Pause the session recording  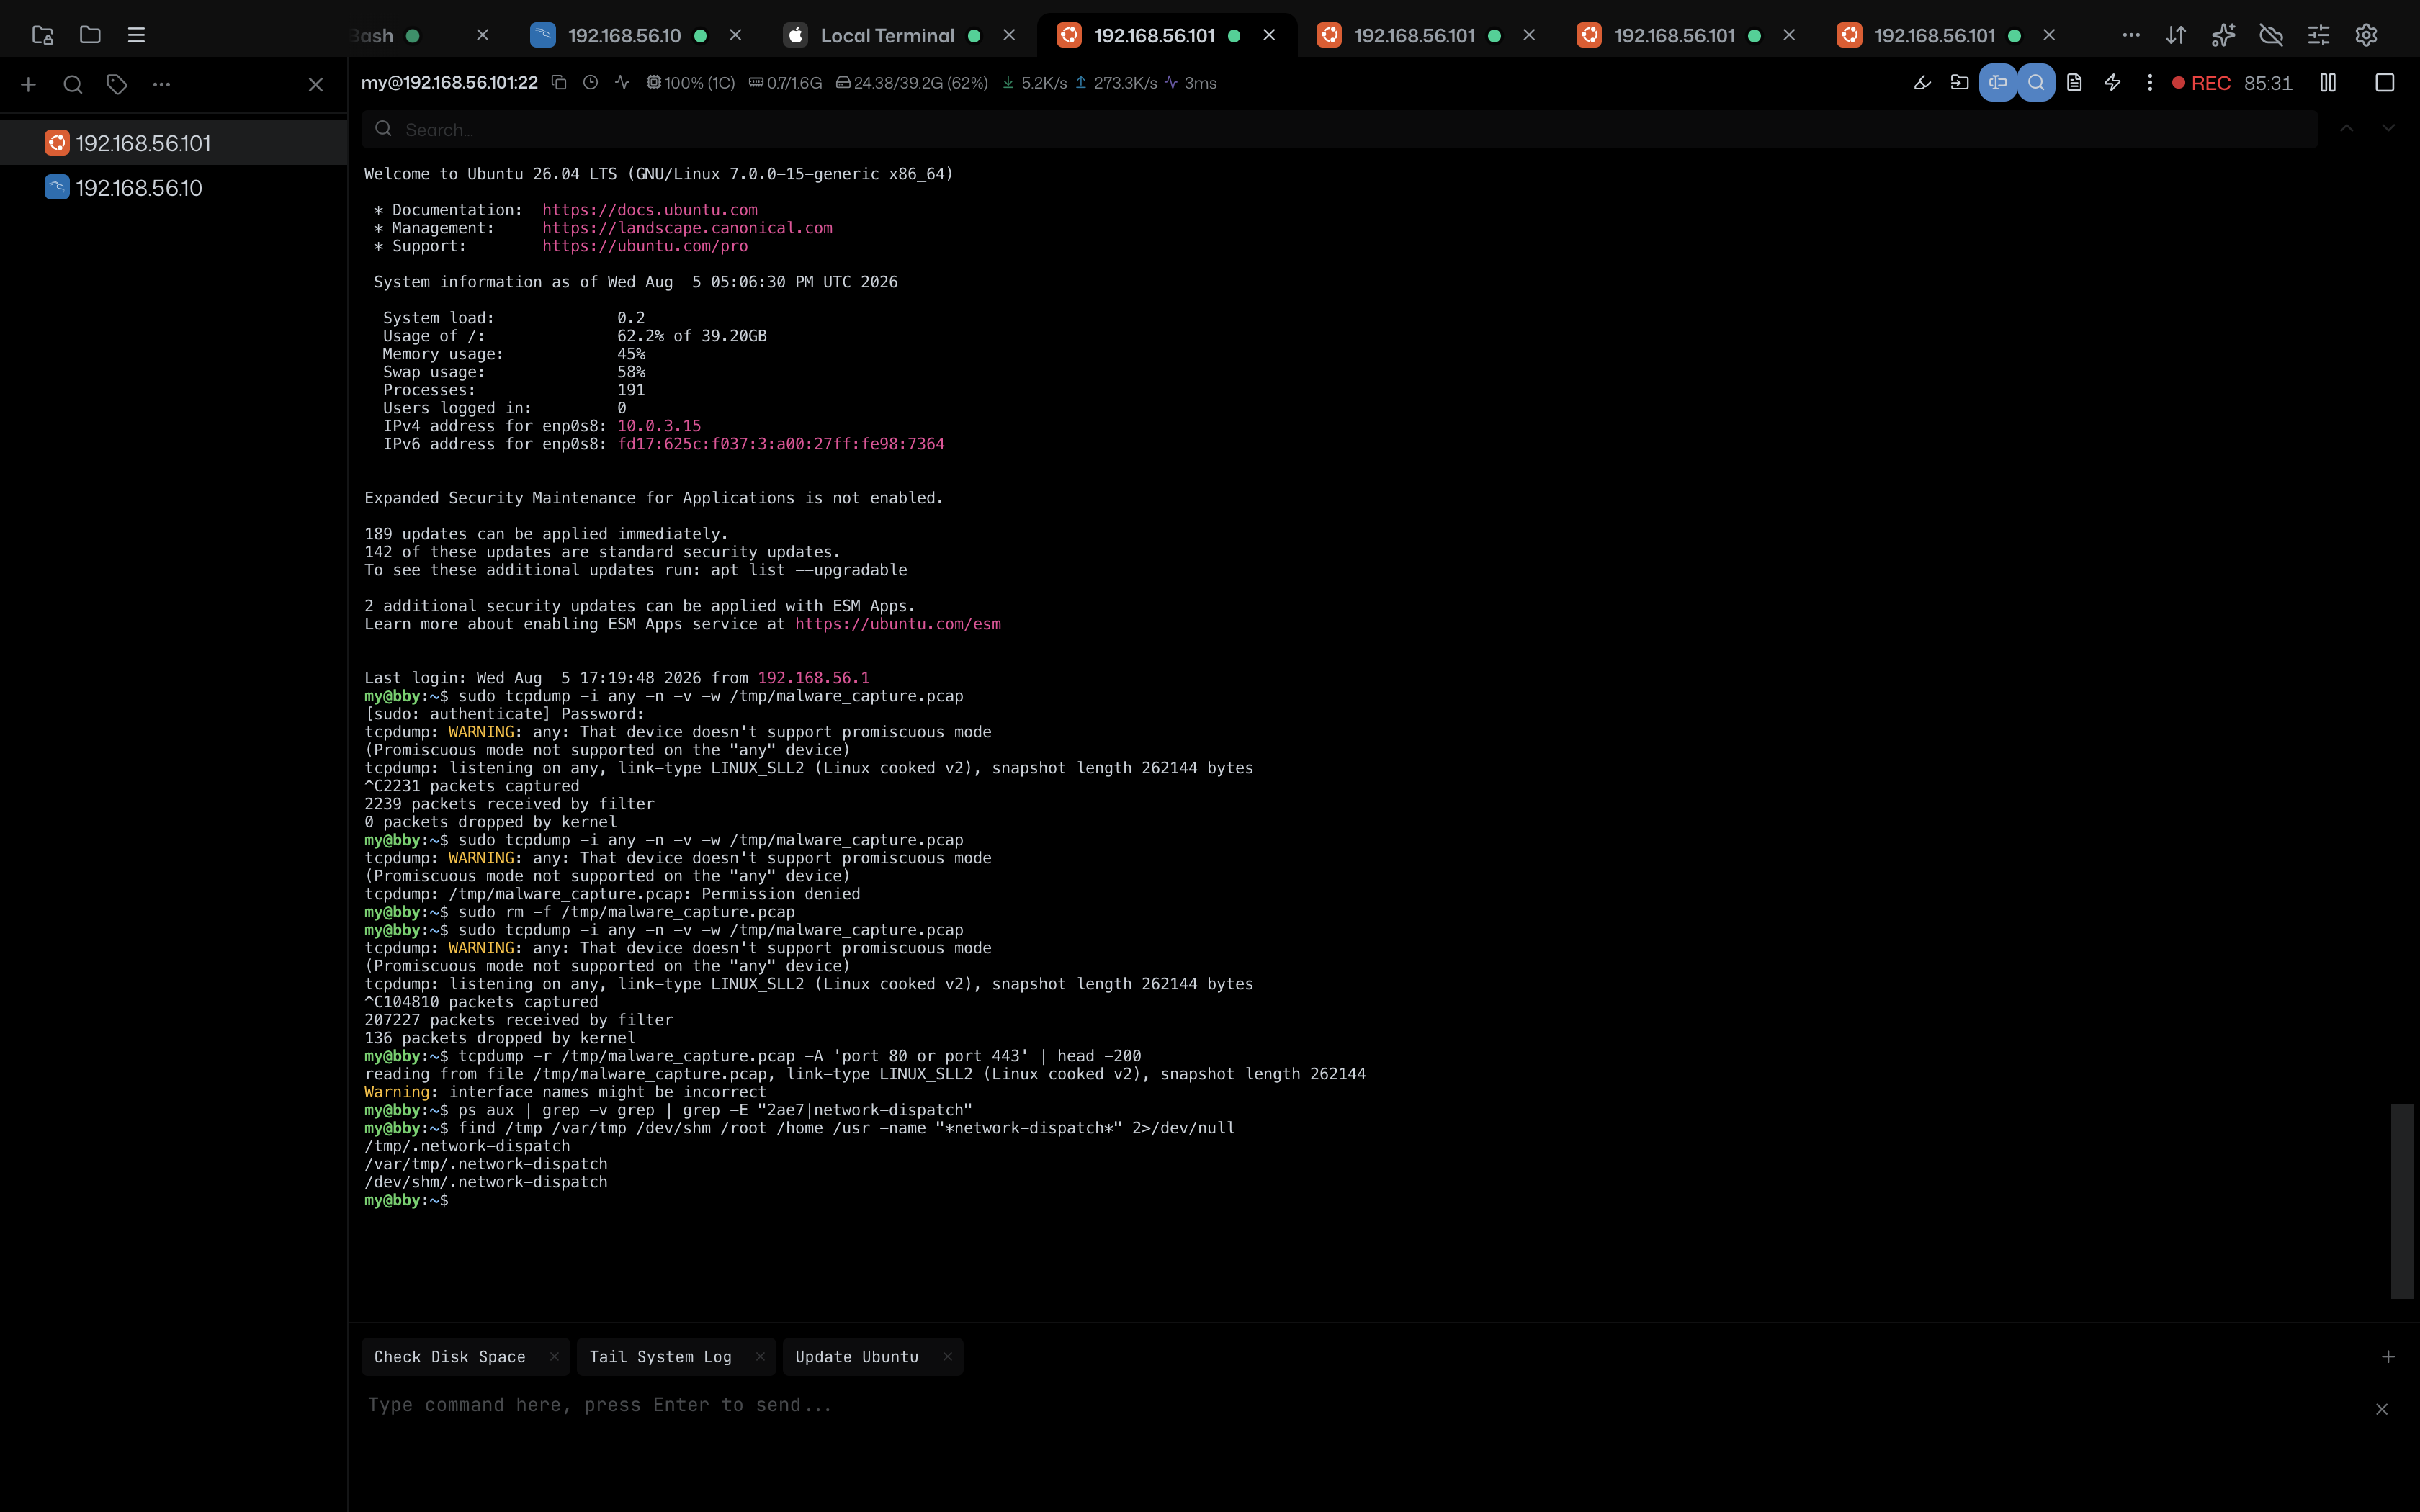click(2328, 83)
